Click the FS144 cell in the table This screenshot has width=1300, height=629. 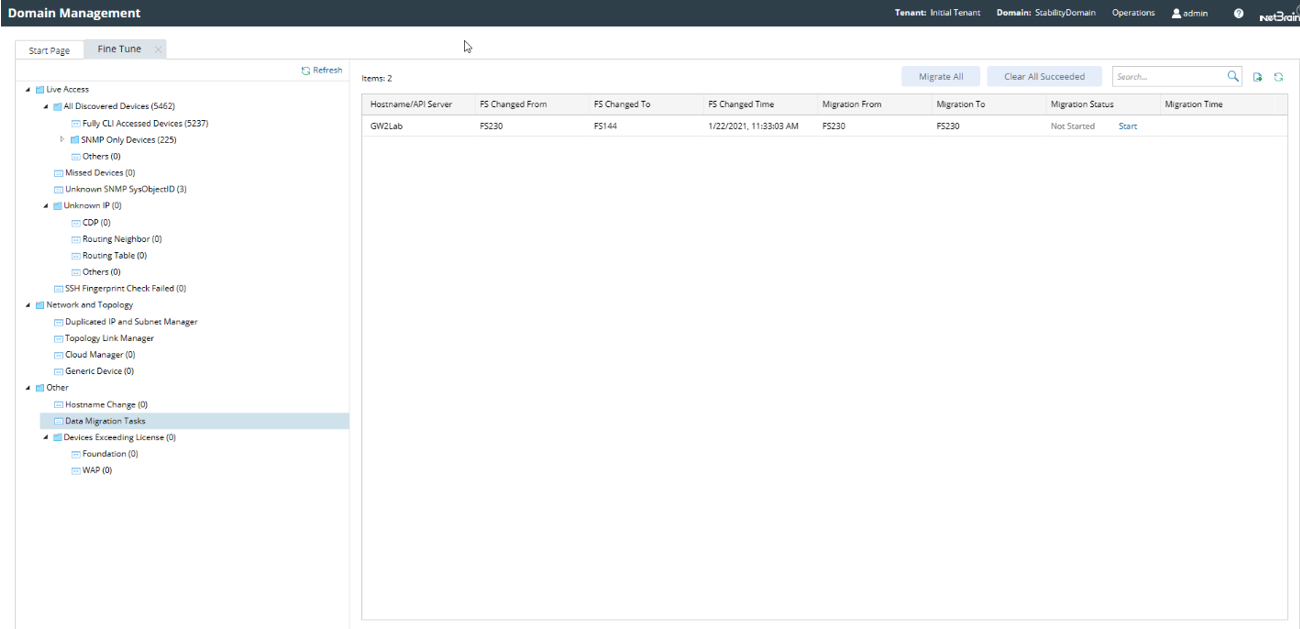(605, 126)
